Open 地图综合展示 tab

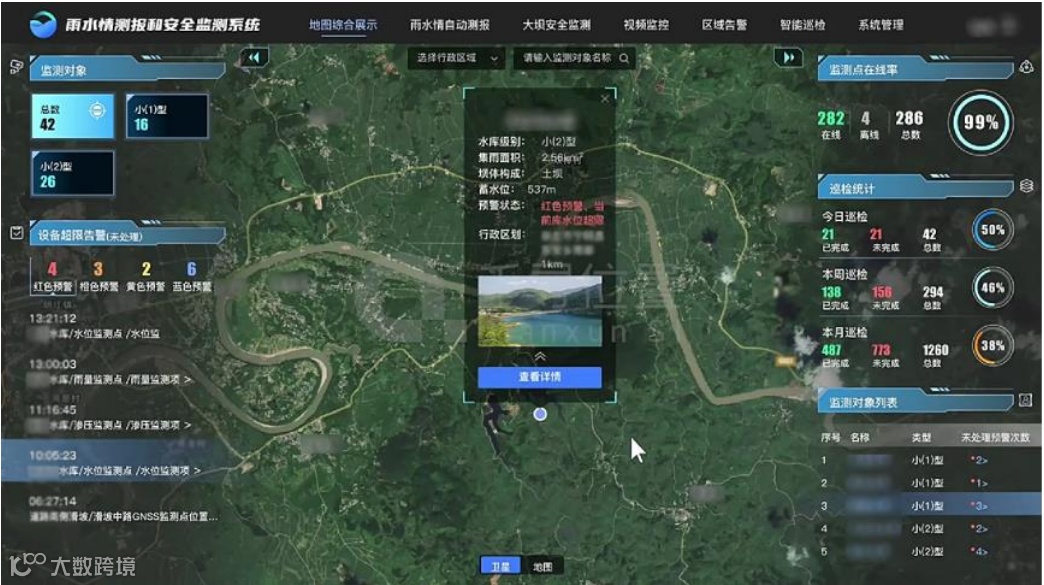[x=343, y=25]
